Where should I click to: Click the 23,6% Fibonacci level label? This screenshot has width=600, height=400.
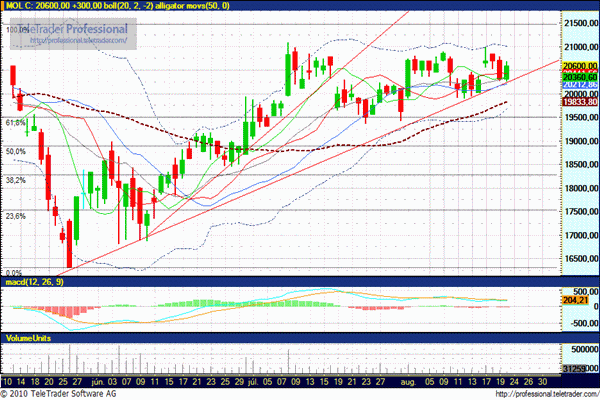point(16,216)
